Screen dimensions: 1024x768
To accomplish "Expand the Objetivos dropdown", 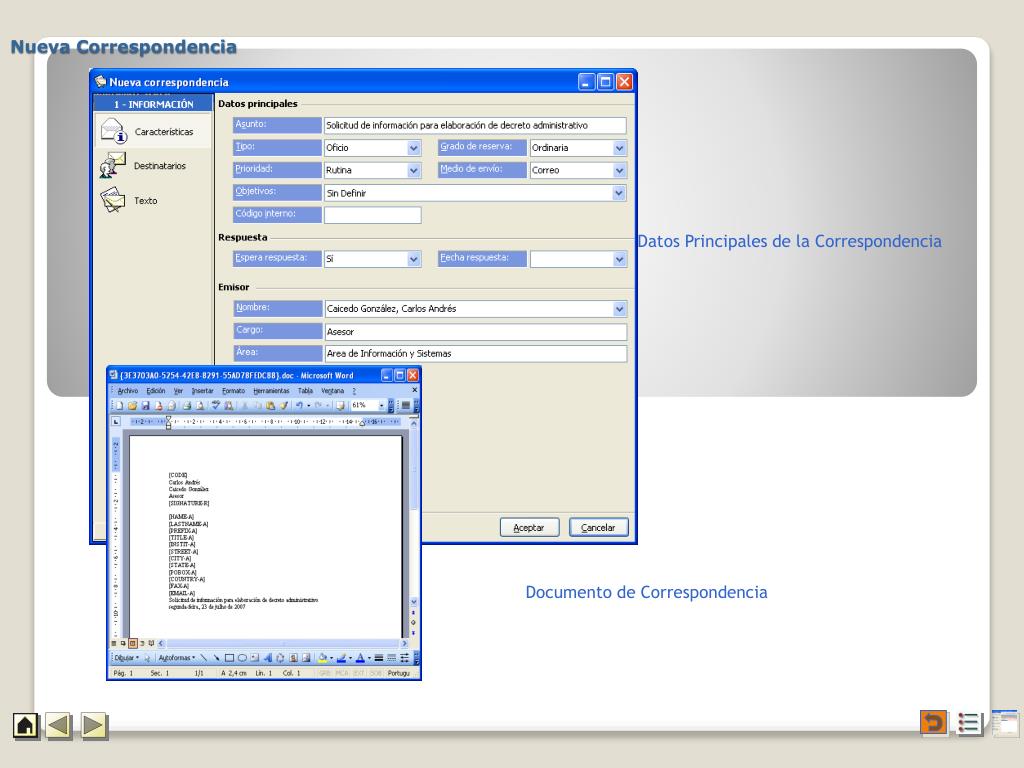I will [618, 193].
